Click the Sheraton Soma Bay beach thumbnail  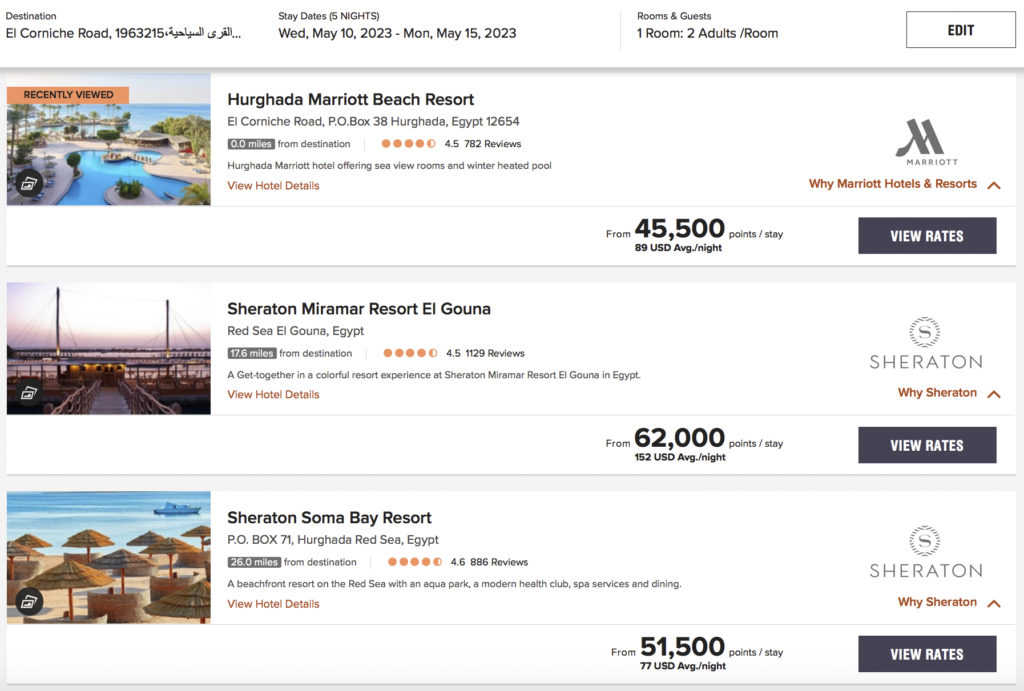pos(109,557)
